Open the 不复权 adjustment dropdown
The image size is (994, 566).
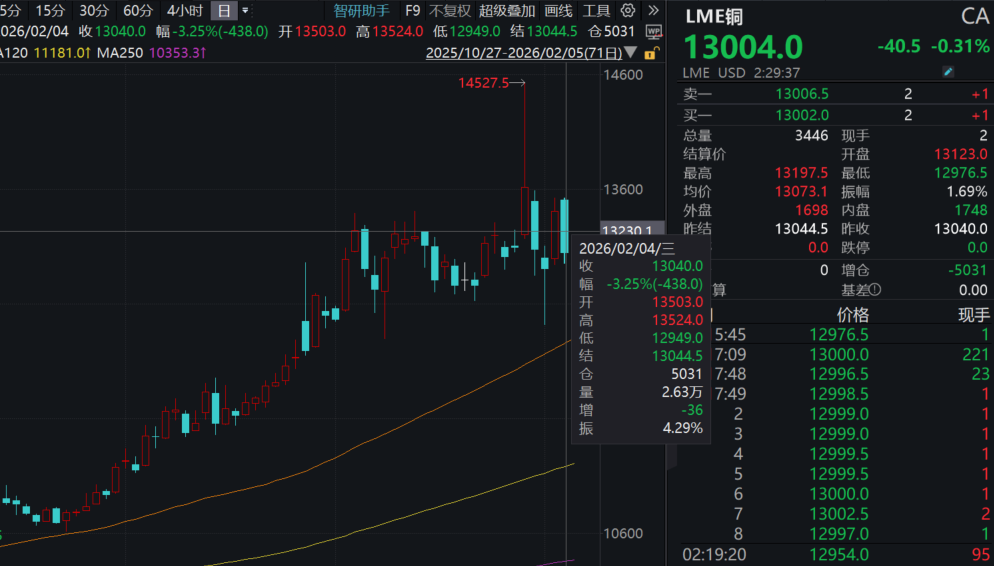click(x=449, y=11)
